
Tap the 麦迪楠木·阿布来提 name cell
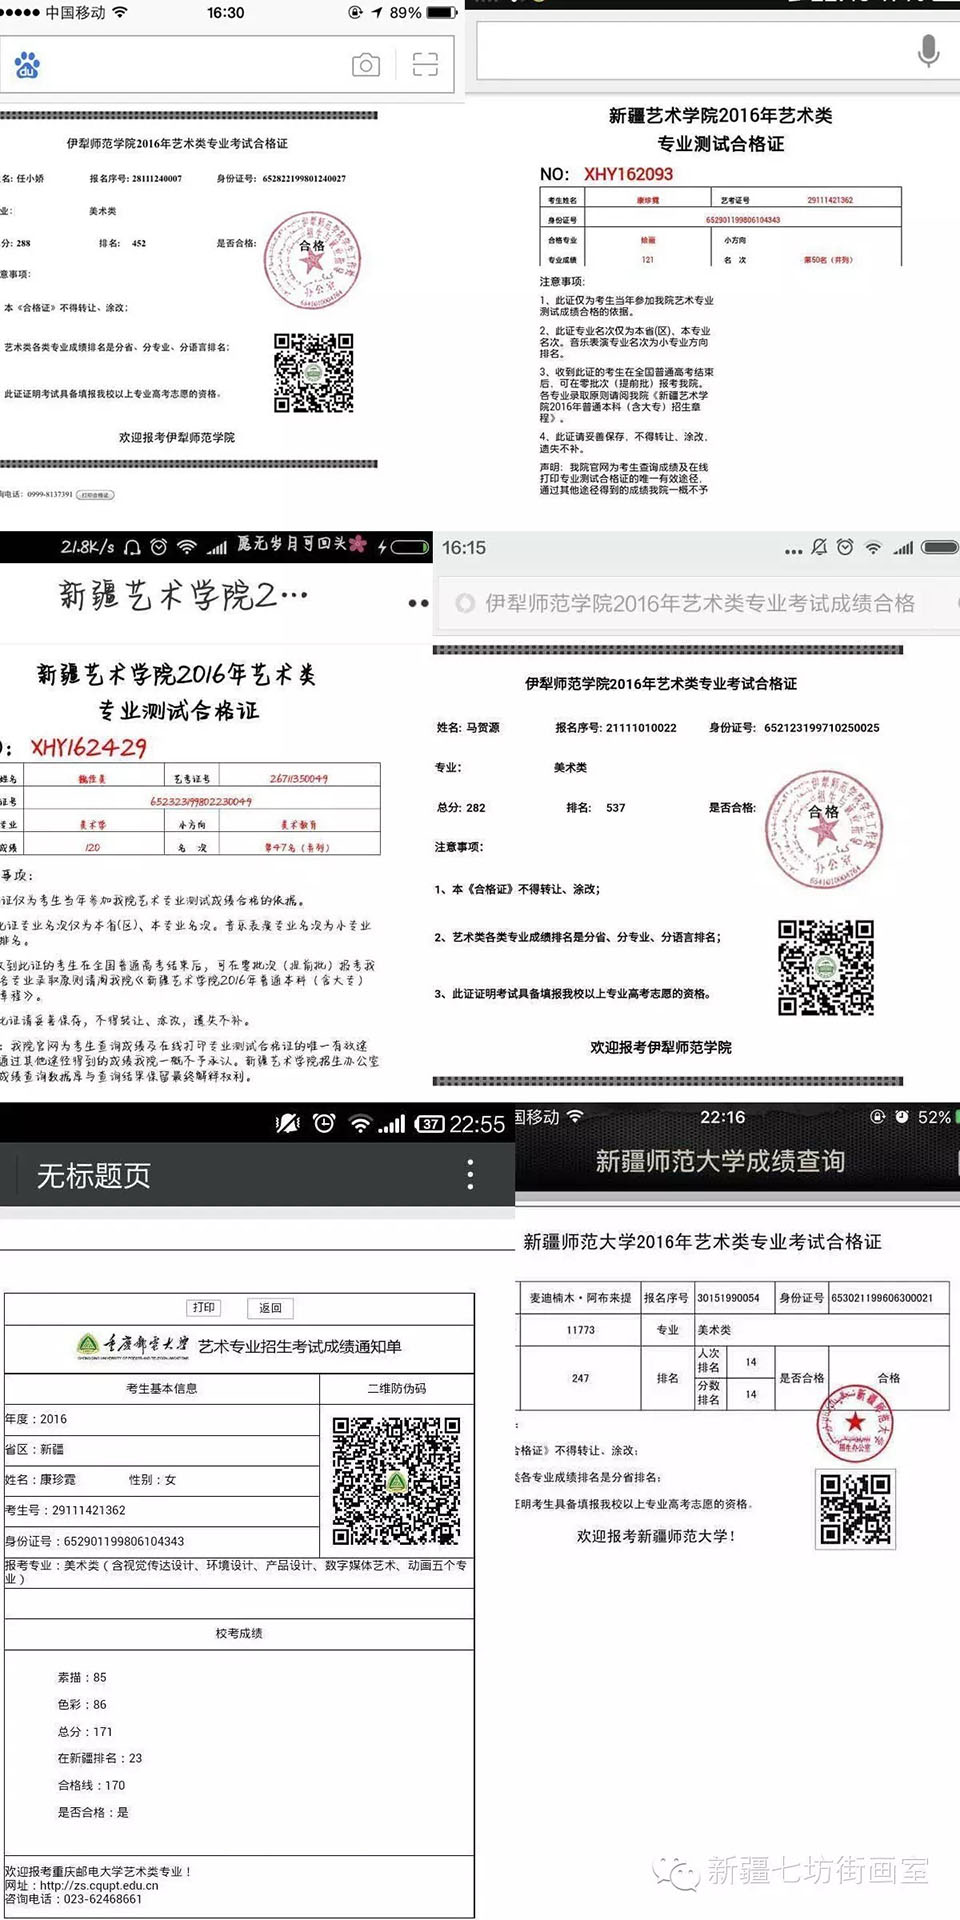580,1298
